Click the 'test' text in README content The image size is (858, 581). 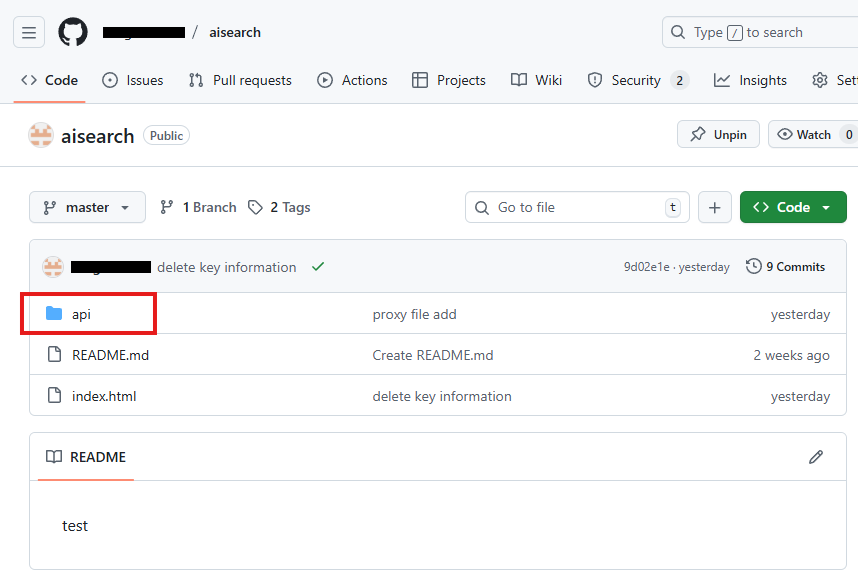click(x=75, y=526)
